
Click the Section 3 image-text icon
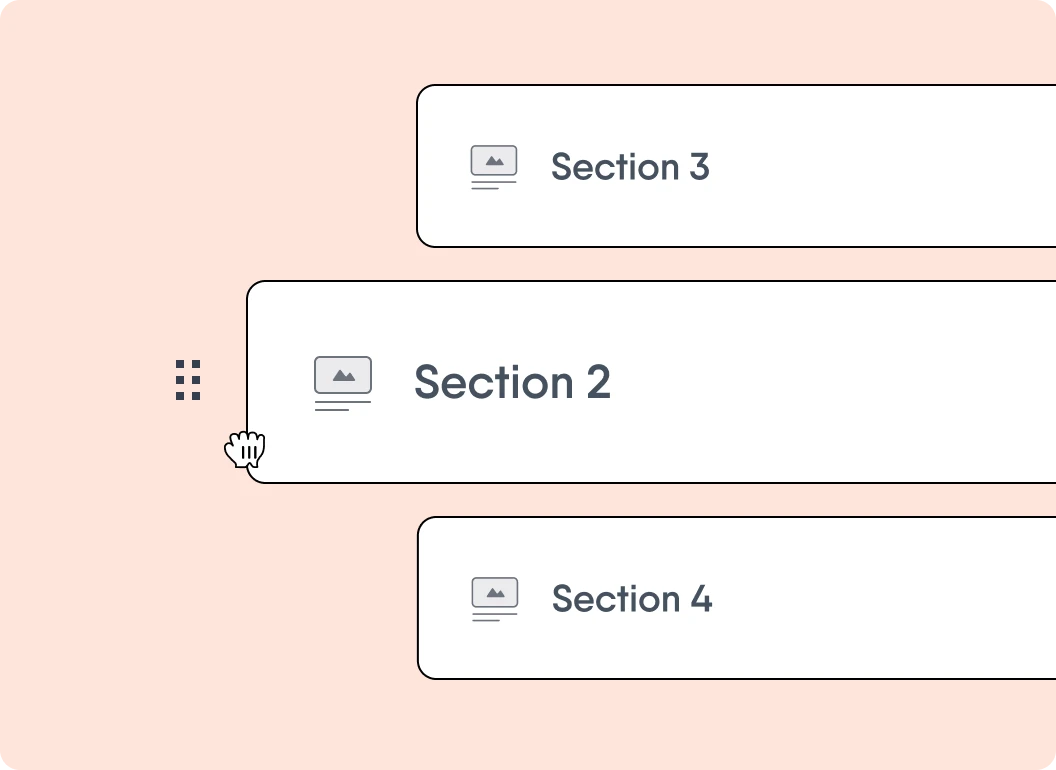click(494, 167)
